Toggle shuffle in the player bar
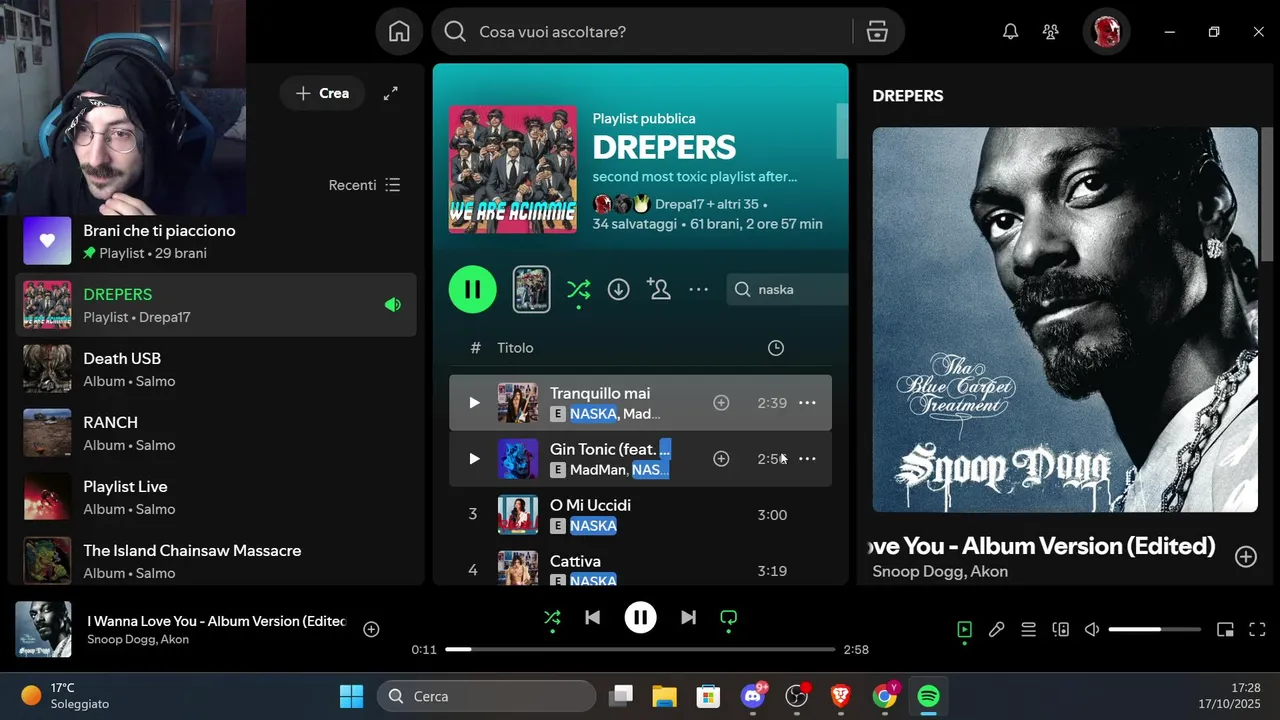The height and width of the screenshot is (720, 1280). click(x=552, y=617)
